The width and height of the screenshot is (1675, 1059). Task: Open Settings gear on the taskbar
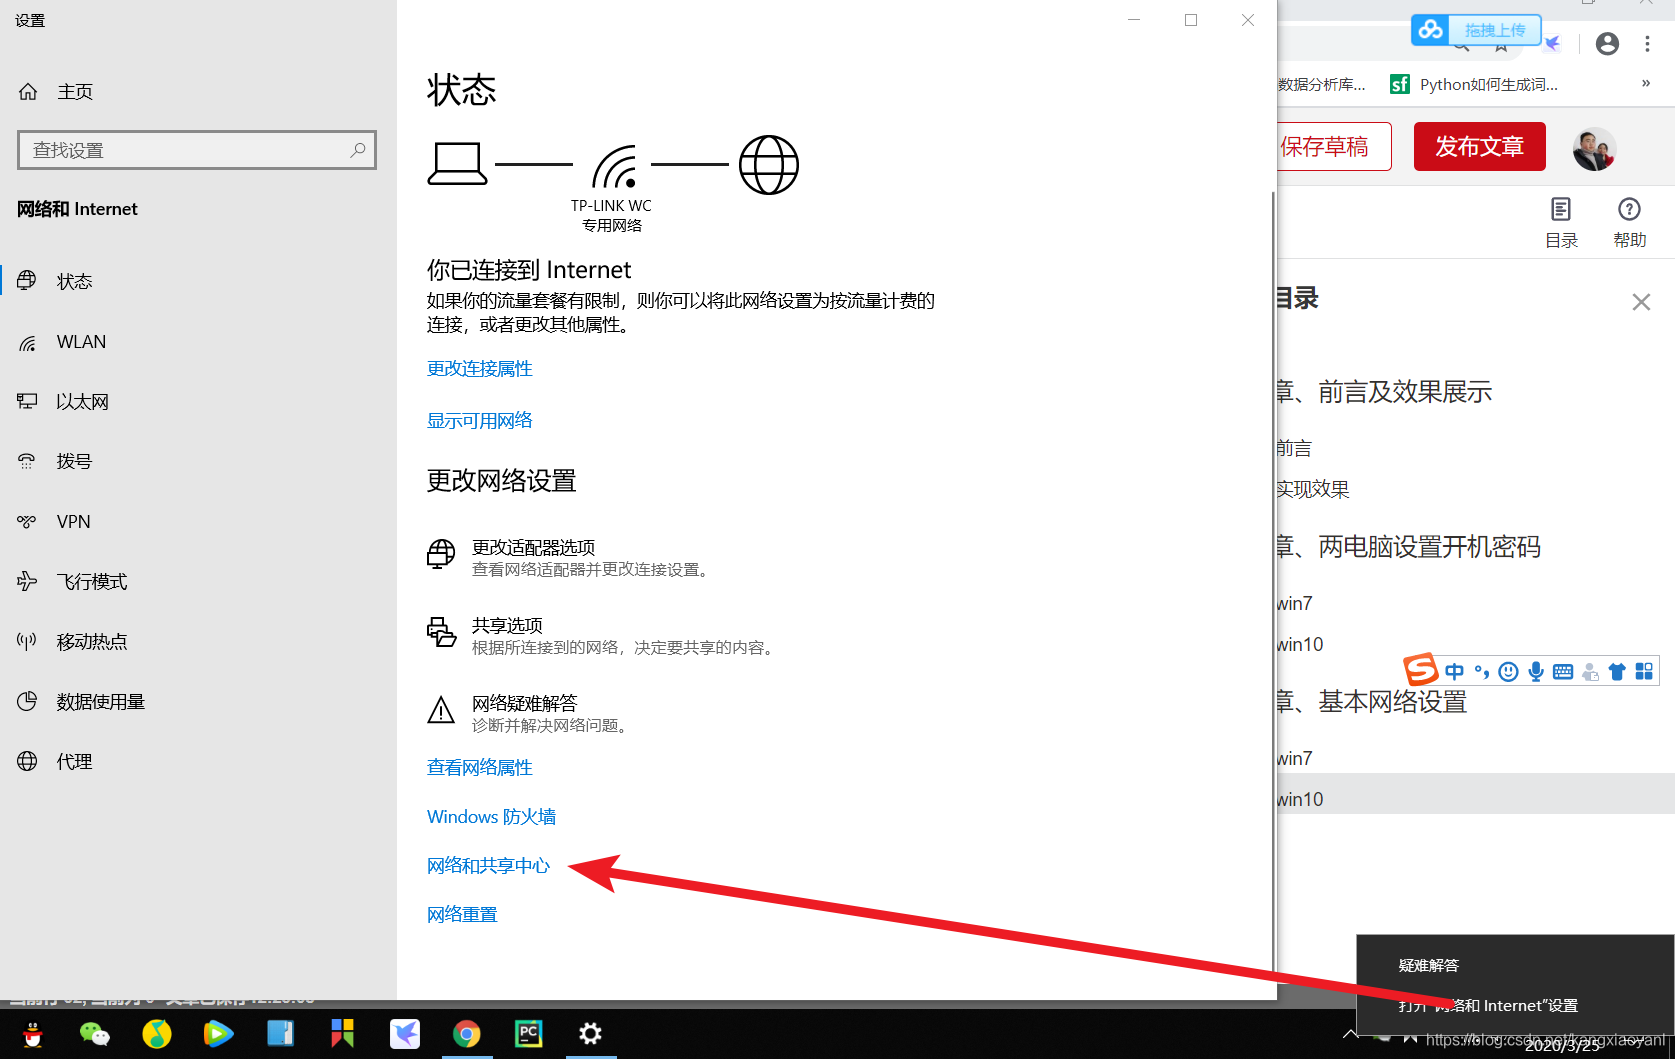[591, 1034]
